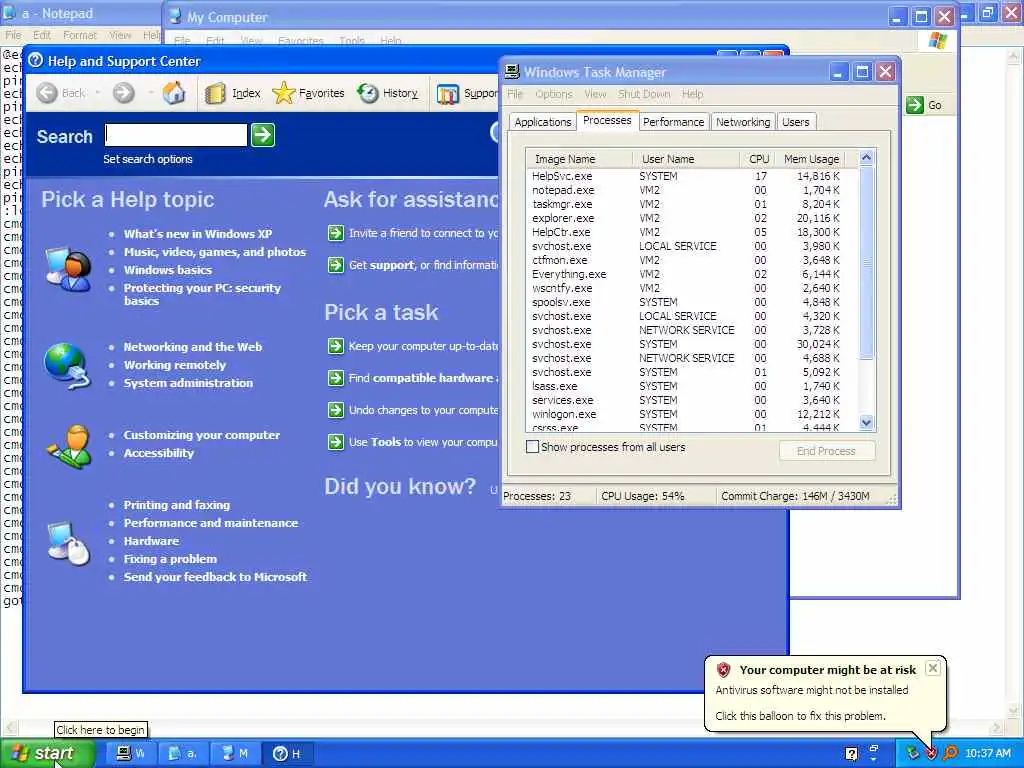This screenshot has height=768, width=1024.
Task: Click arrow icon beside Find compatible hardware
Action: click(x=336, y=378)
